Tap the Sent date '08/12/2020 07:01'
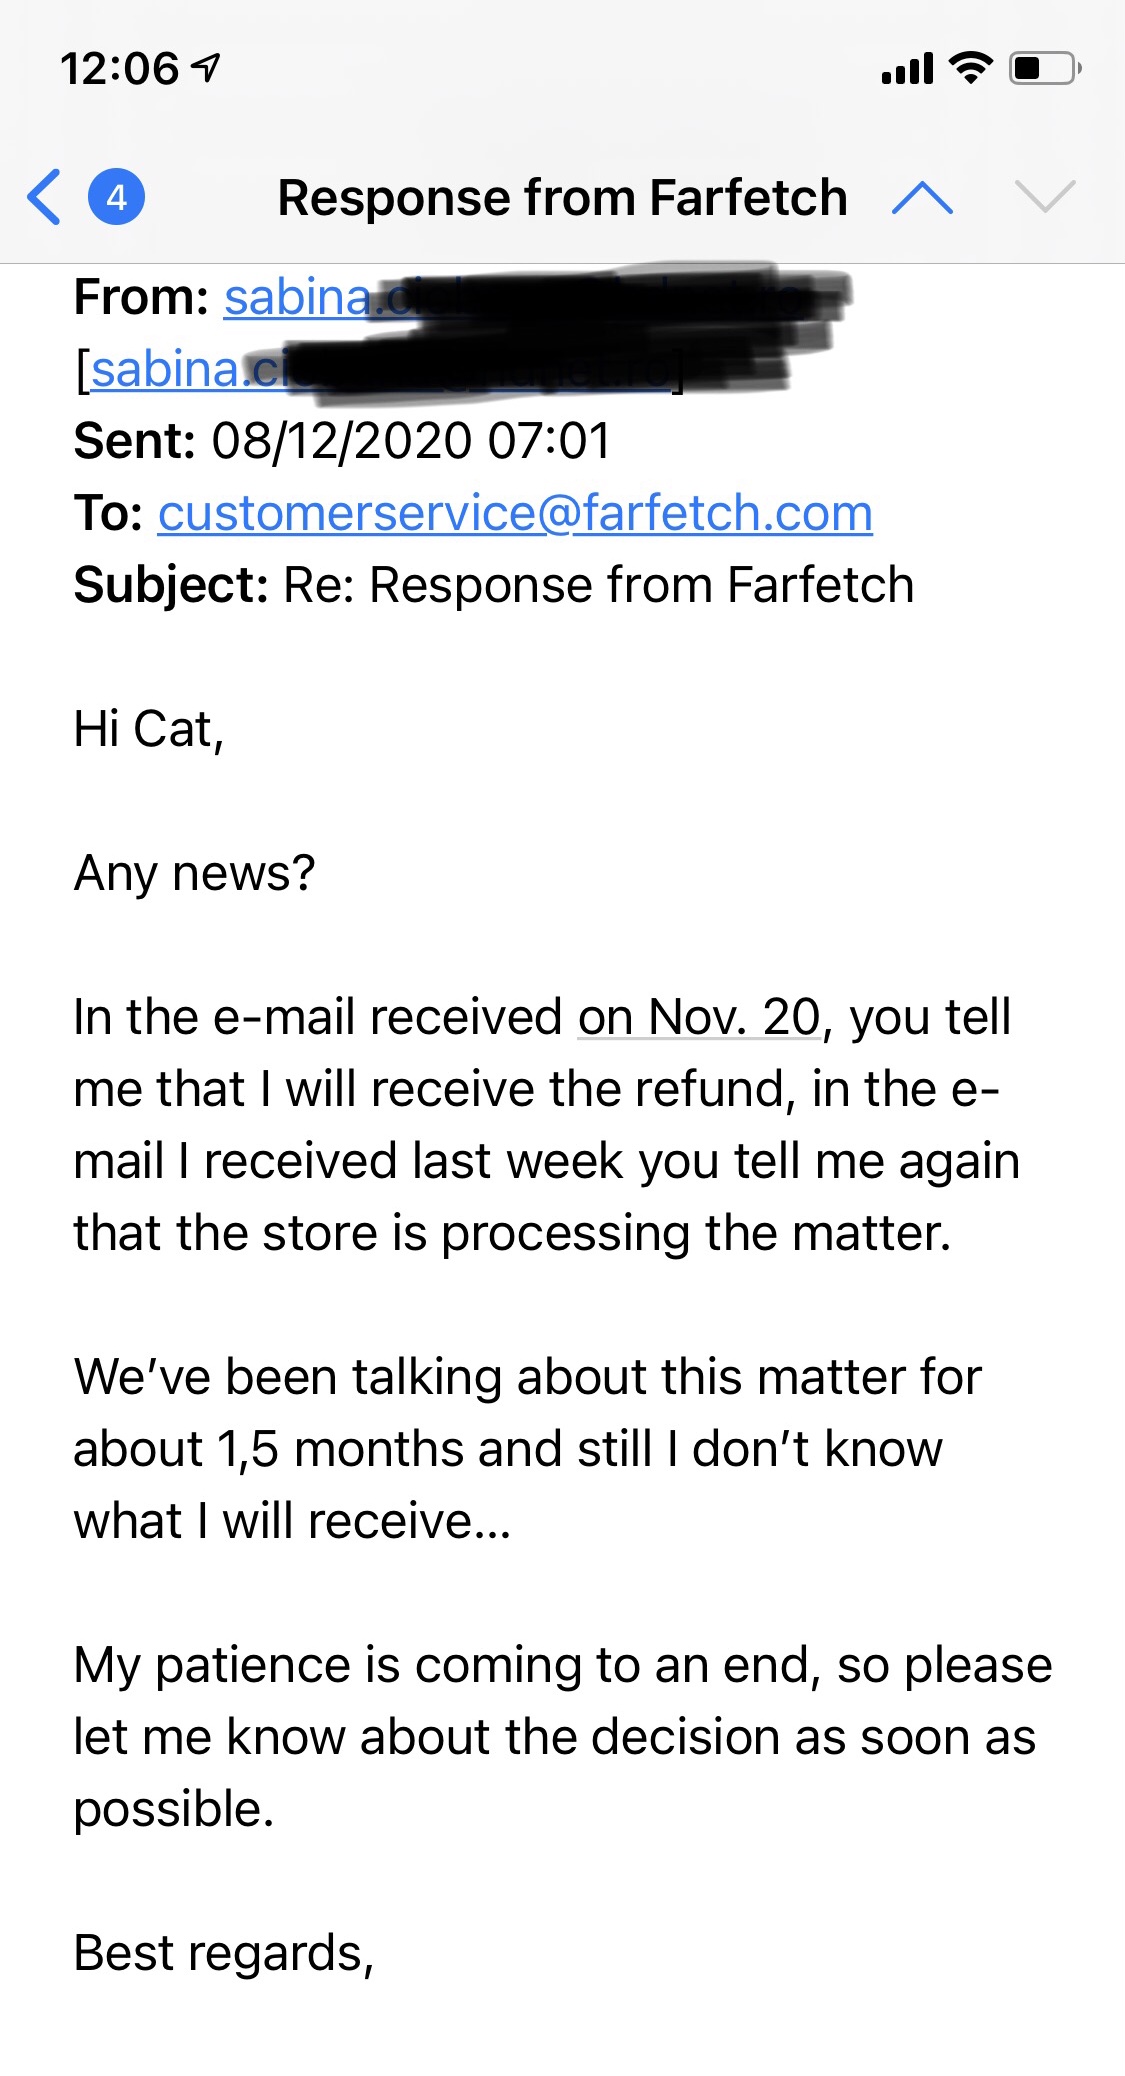1125x2076 pixels. [410, 442]
